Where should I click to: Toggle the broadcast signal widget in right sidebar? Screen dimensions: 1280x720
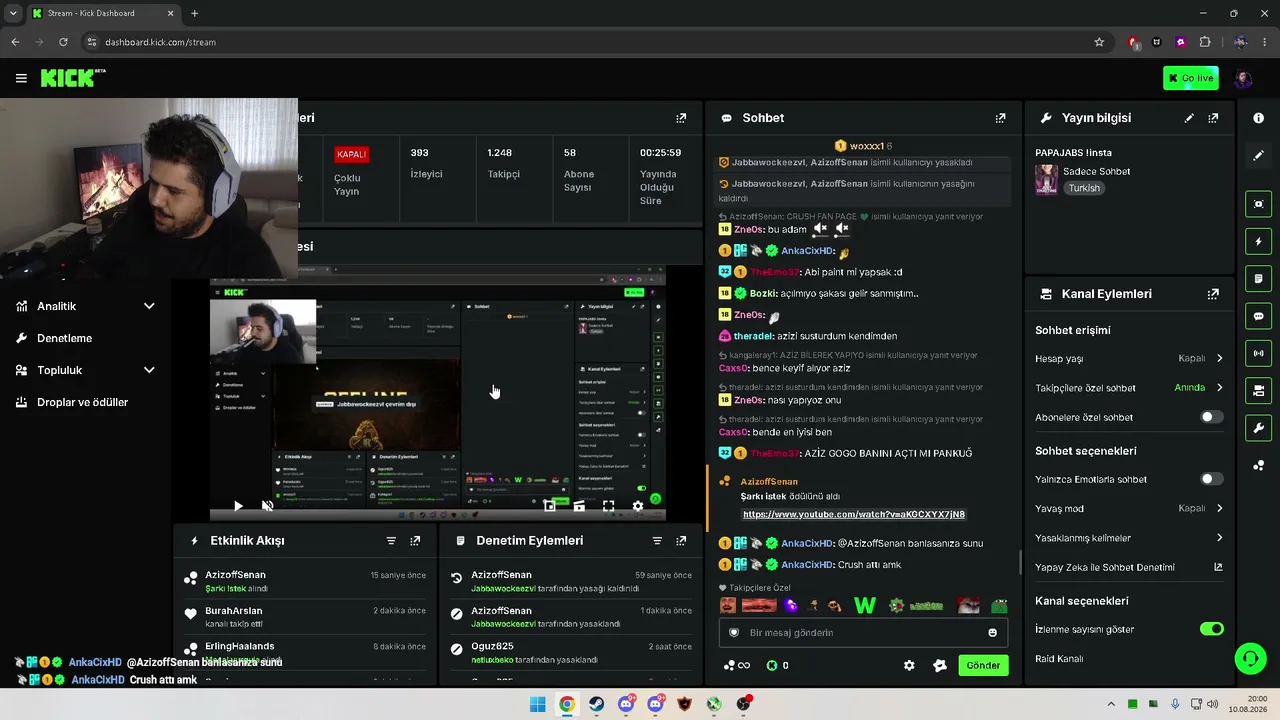[1258, 353]
